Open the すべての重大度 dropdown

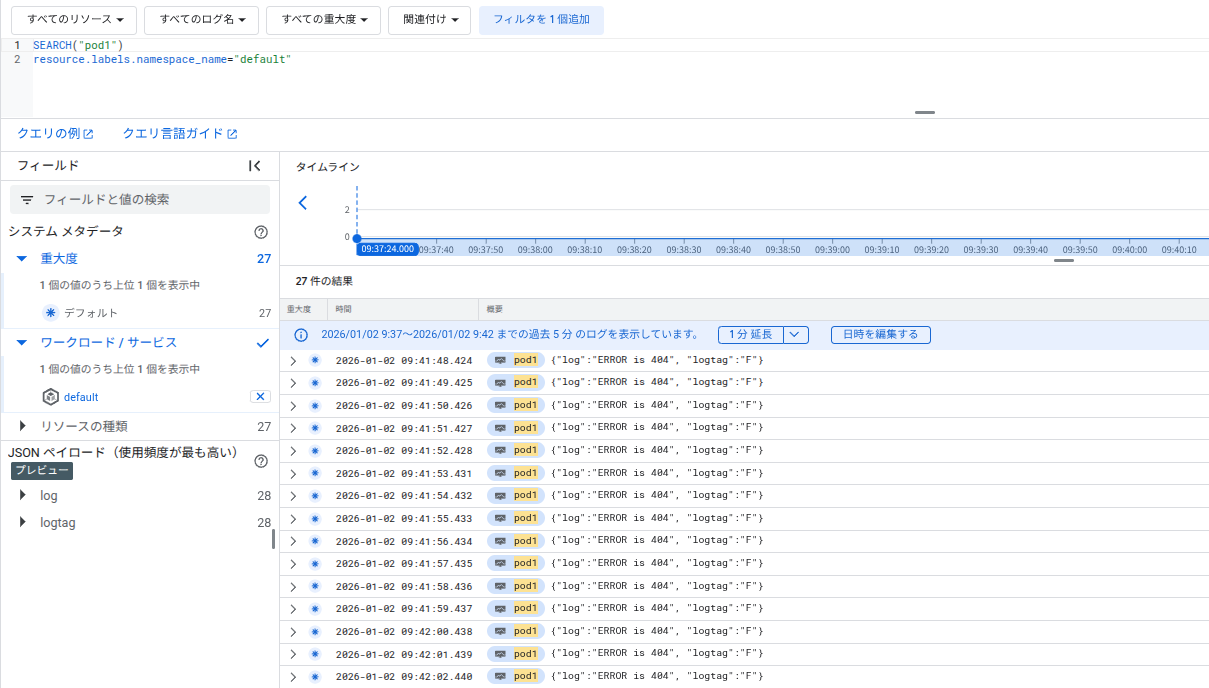[323, 19]
